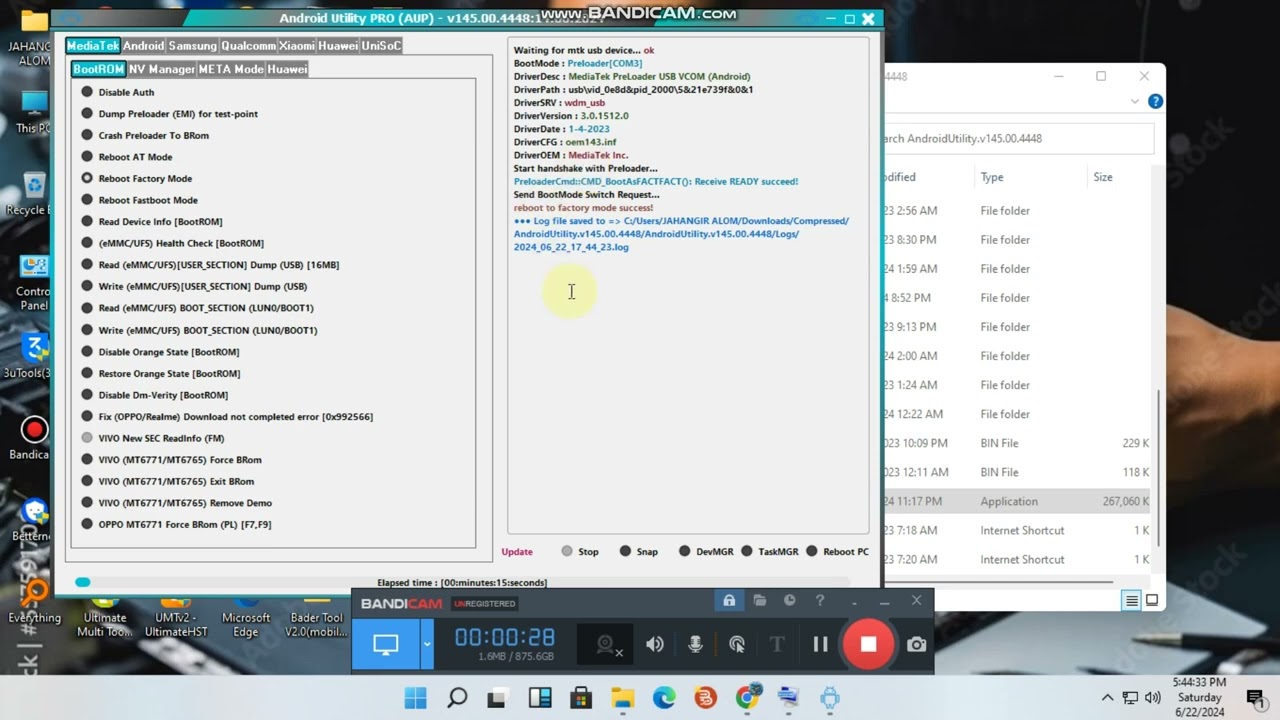Click Bandicam lock icon

[729, 601]
